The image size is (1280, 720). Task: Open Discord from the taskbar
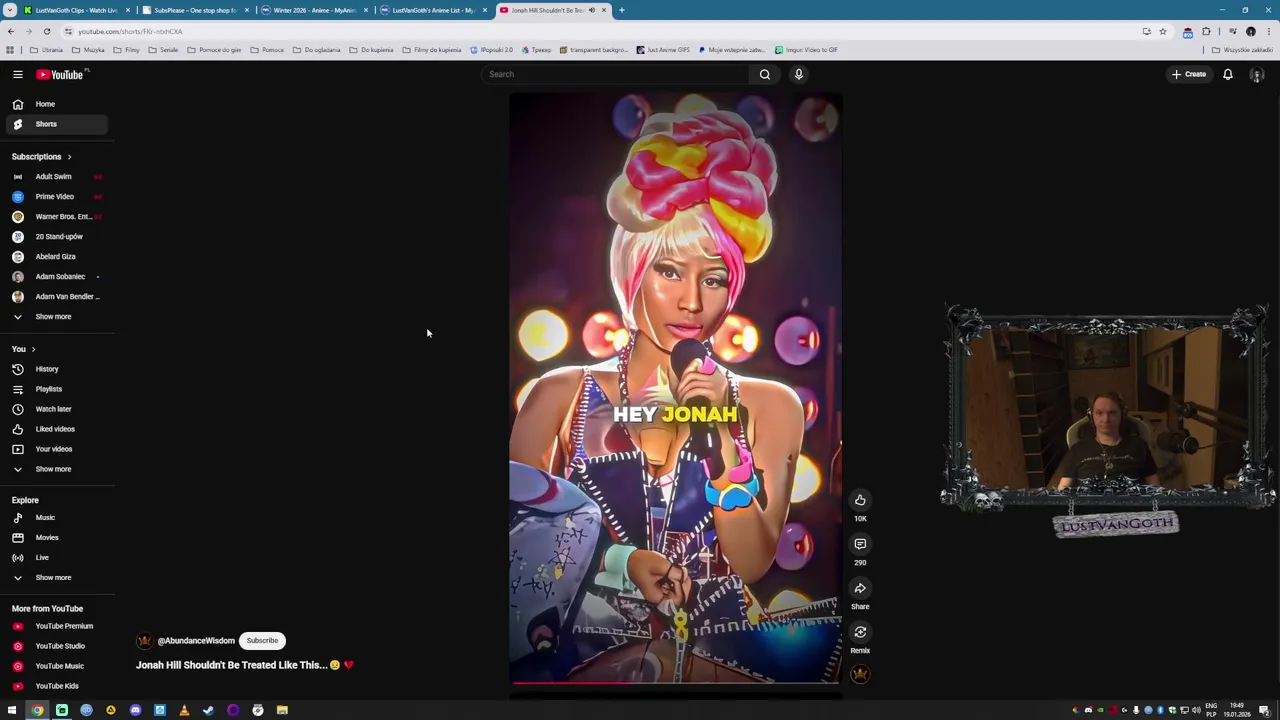pyautogui.click(x=135, y=710)
